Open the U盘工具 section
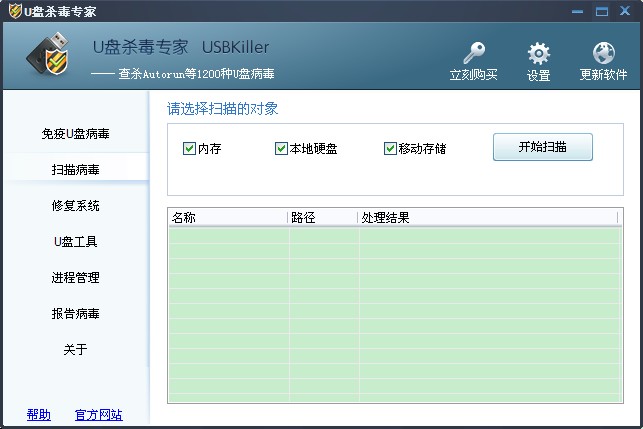Screen dimensions: 643x429 pos(76,242)
